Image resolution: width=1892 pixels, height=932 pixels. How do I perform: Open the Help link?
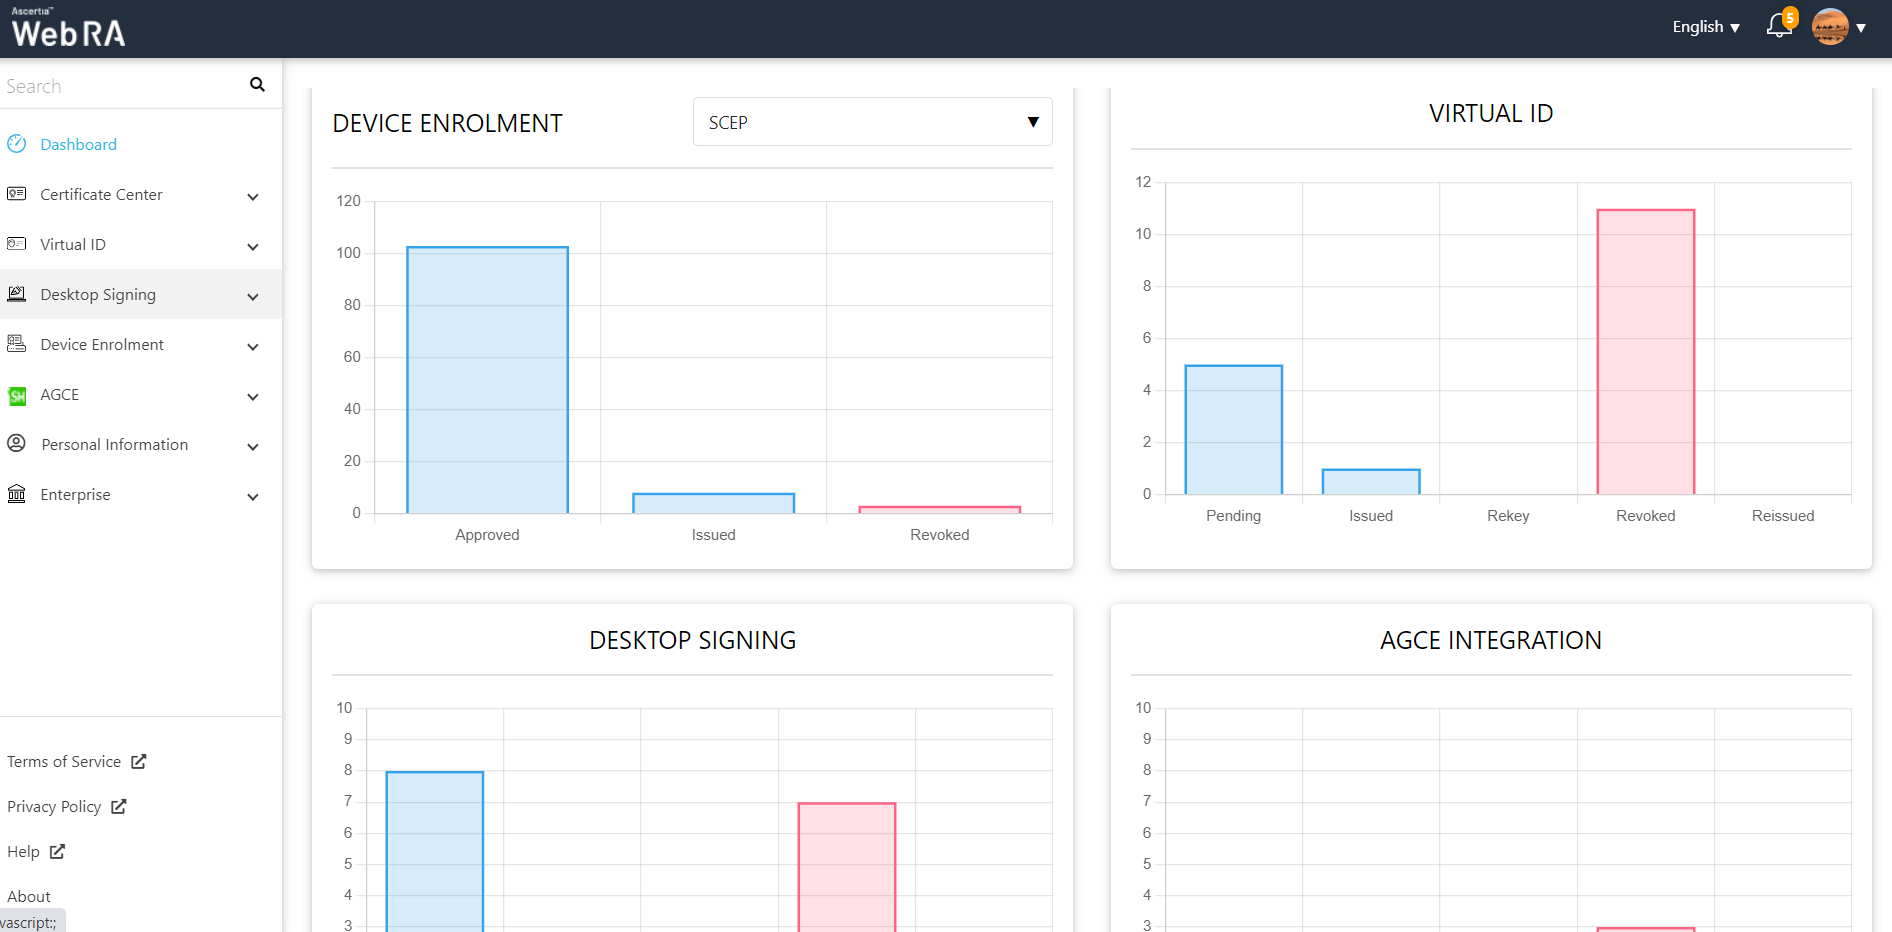(23, 851)
